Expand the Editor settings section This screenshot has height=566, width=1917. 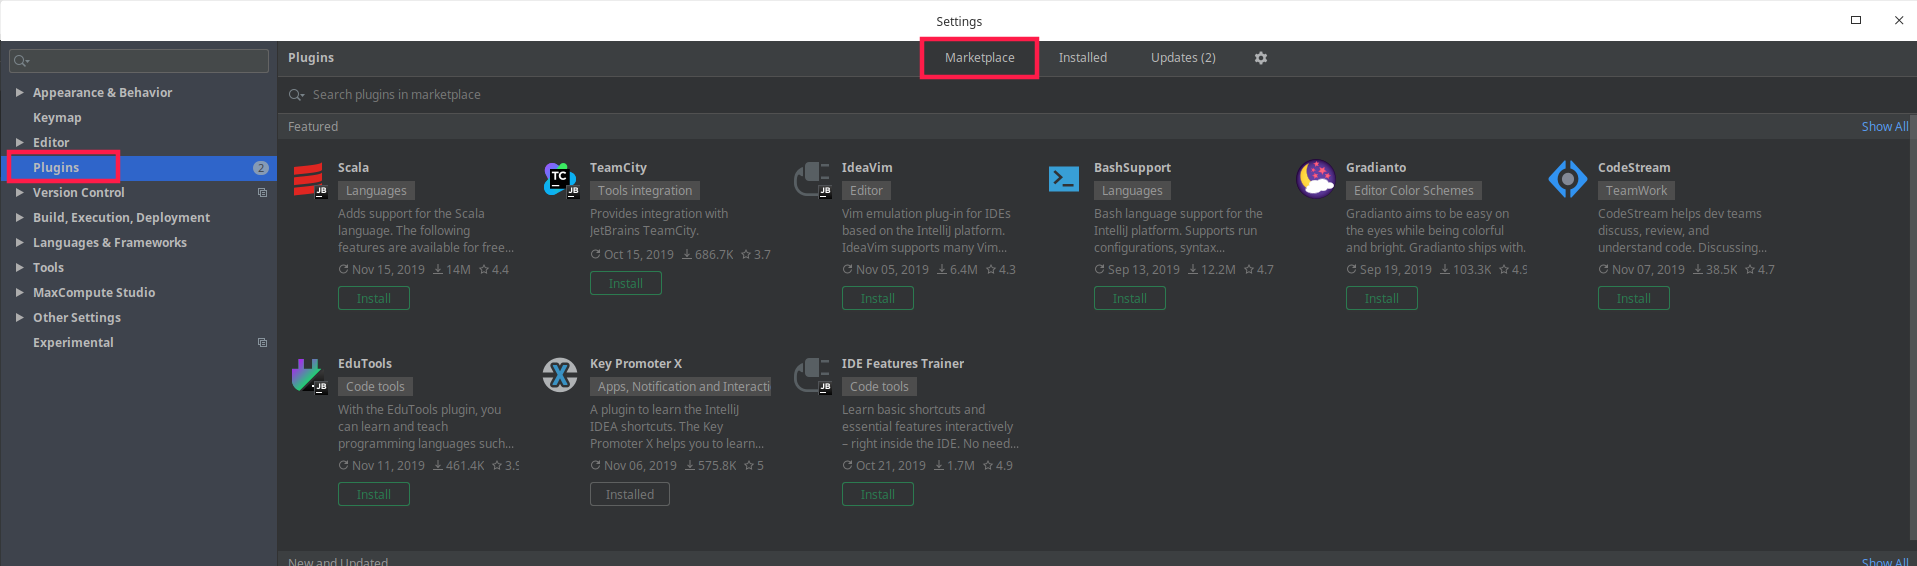pos(19,142)
